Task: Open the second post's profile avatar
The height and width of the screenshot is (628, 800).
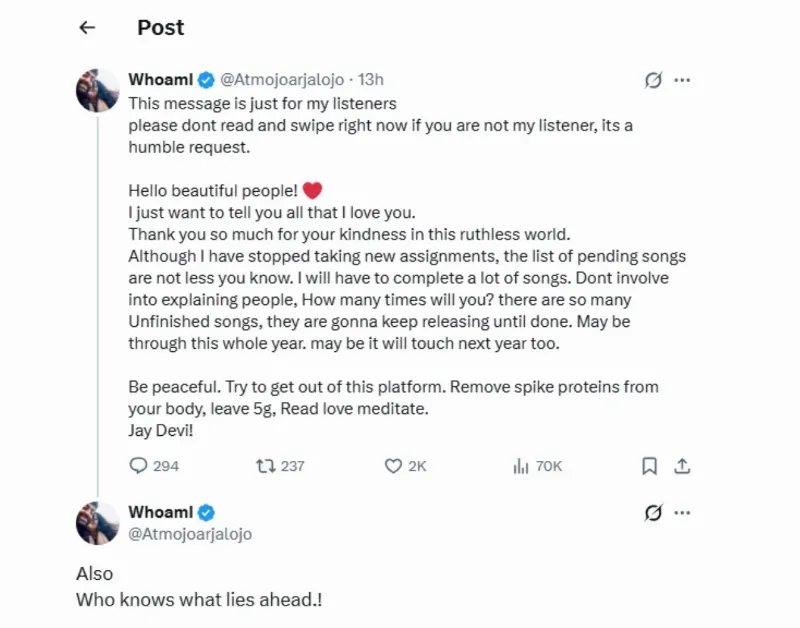Action: [x=98, y=523]
